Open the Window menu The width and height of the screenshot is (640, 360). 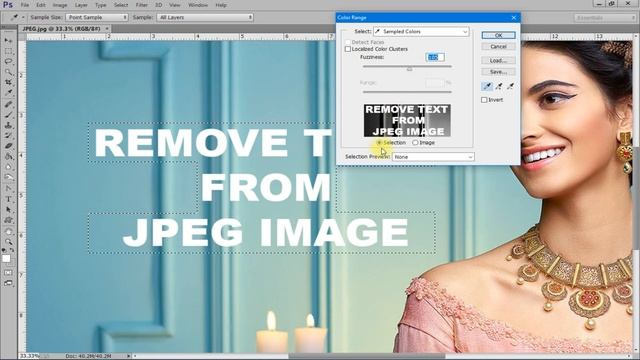(198, 5)
